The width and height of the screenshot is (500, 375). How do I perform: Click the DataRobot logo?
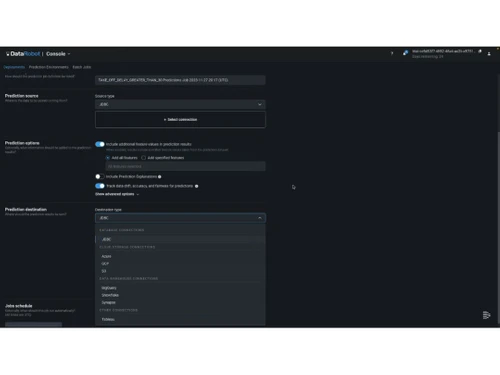pyautogui.click(x=23, y=54)
